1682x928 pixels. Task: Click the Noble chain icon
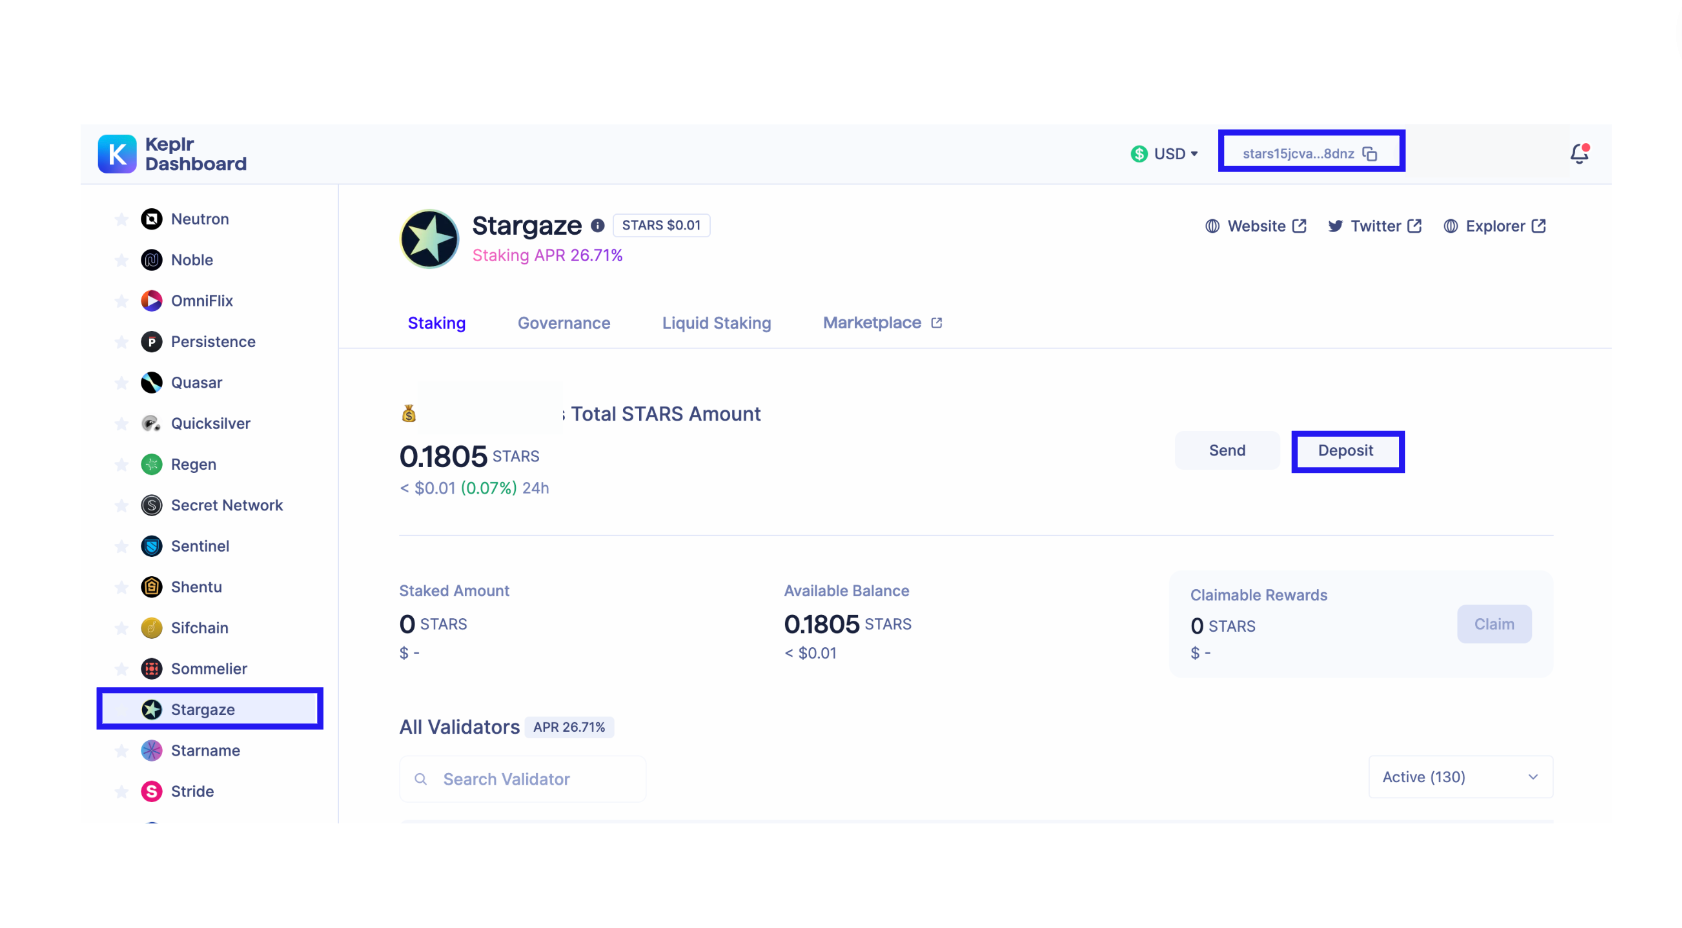[152, 260]
